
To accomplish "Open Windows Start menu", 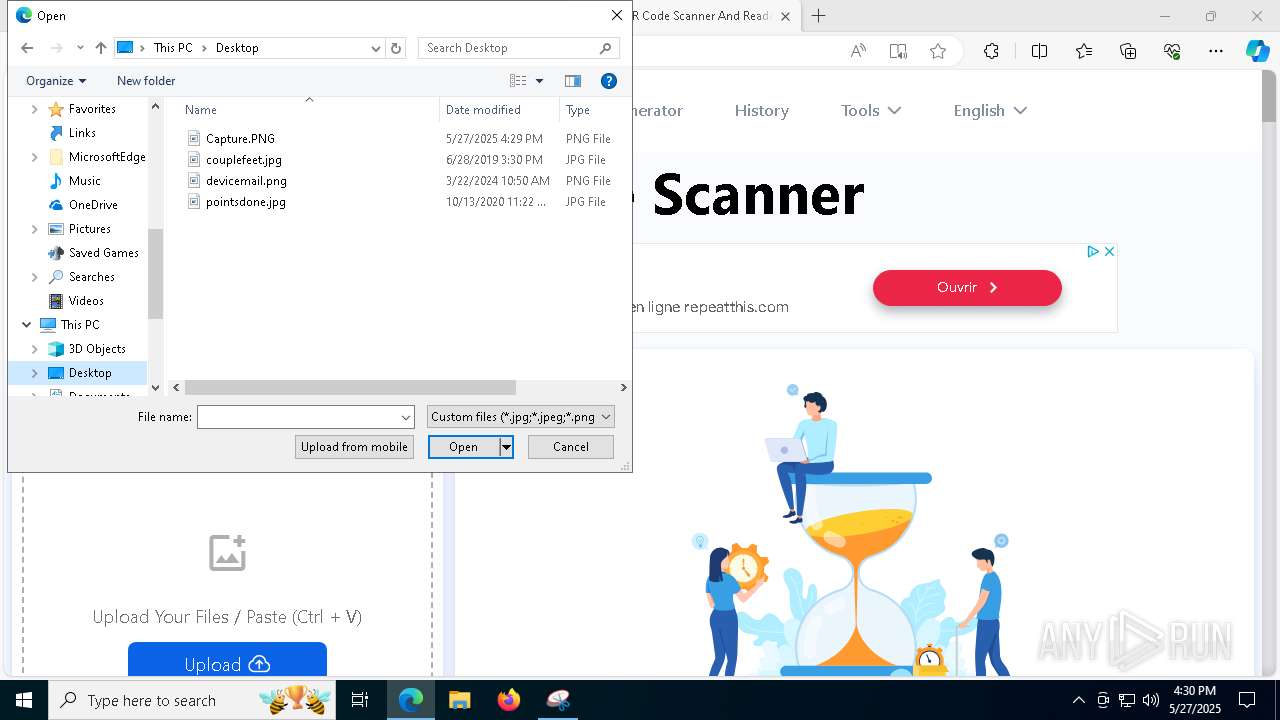I will click(x=24, y=700).
